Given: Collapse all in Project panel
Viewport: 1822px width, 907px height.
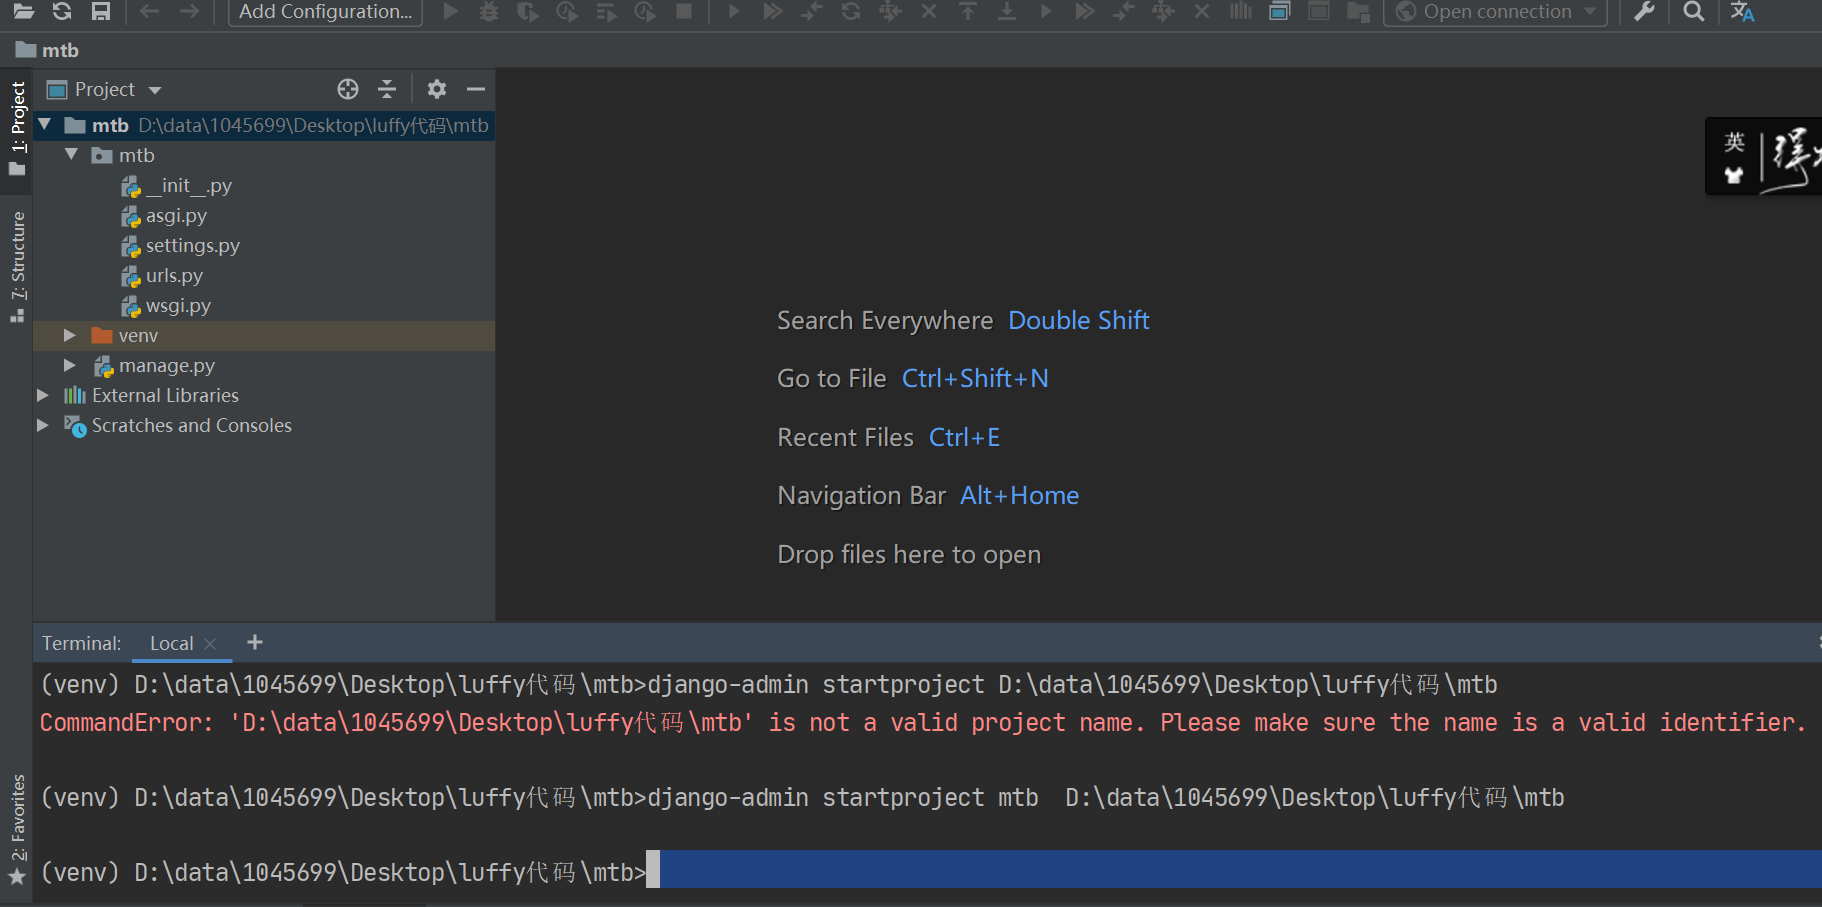Looking at the screenshot, I should [387, 89].
